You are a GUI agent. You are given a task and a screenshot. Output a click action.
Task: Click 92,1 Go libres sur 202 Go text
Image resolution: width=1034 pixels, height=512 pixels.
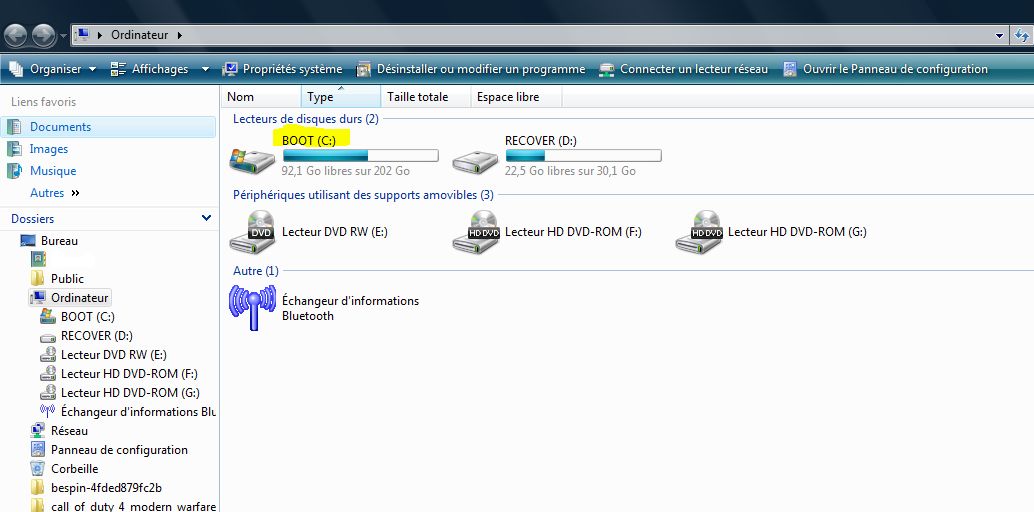tap(346, 171)
